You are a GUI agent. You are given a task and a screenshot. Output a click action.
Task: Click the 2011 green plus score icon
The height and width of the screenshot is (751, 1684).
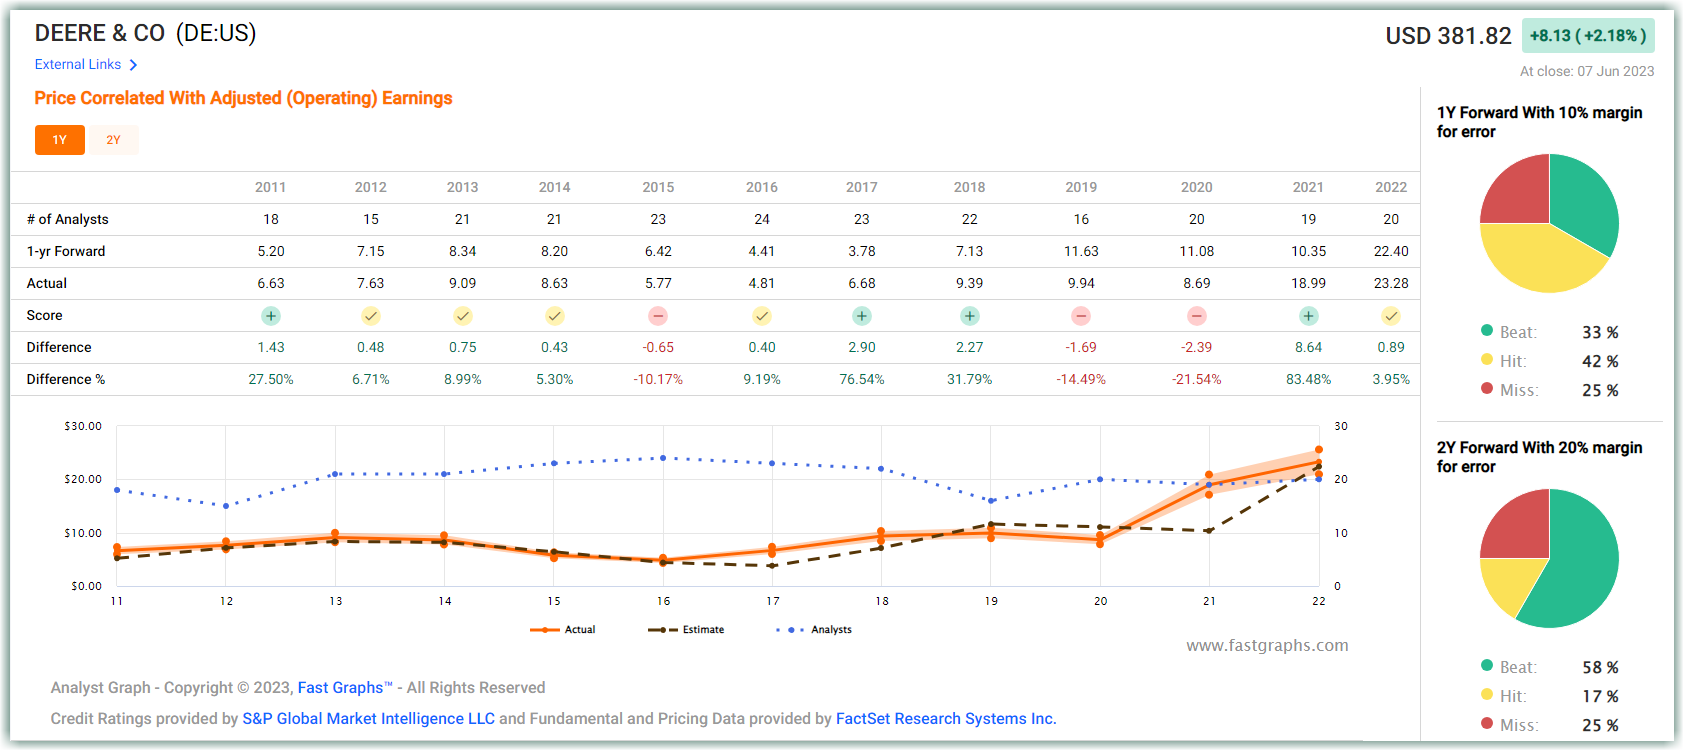271,316
